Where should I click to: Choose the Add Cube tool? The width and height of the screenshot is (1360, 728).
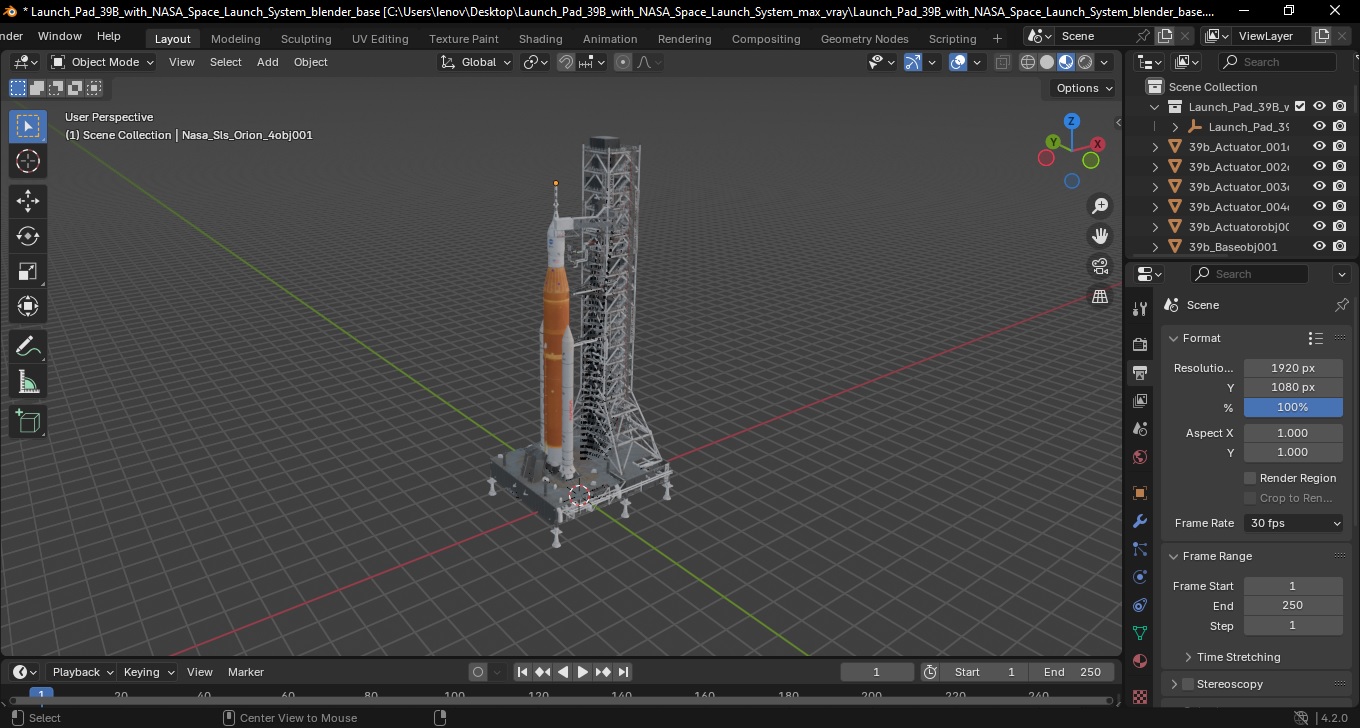28,421
